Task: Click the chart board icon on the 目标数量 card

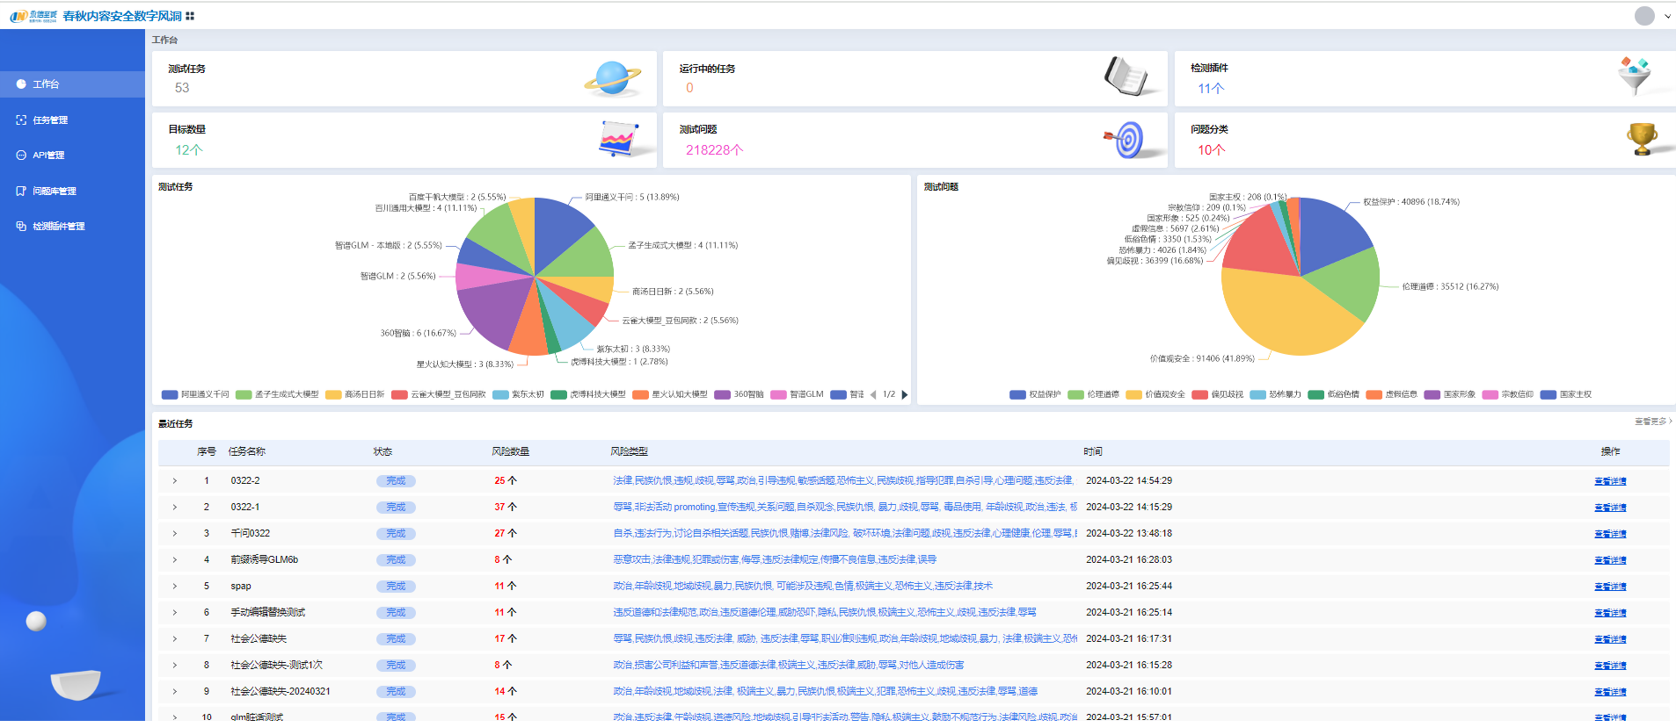Action: [618, 139]
